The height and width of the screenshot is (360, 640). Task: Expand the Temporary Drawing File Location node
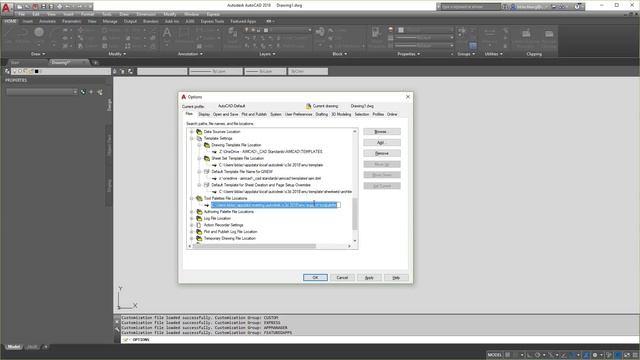click(x=191, y=238)
